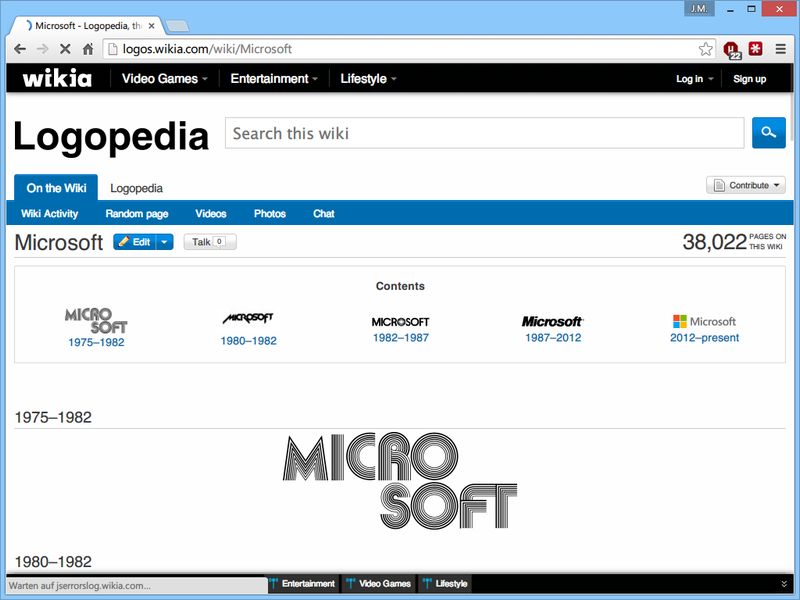Expand the Entertainment dropdown in top bar
Viewport: 800px width, 600px height.
[274, 79]
